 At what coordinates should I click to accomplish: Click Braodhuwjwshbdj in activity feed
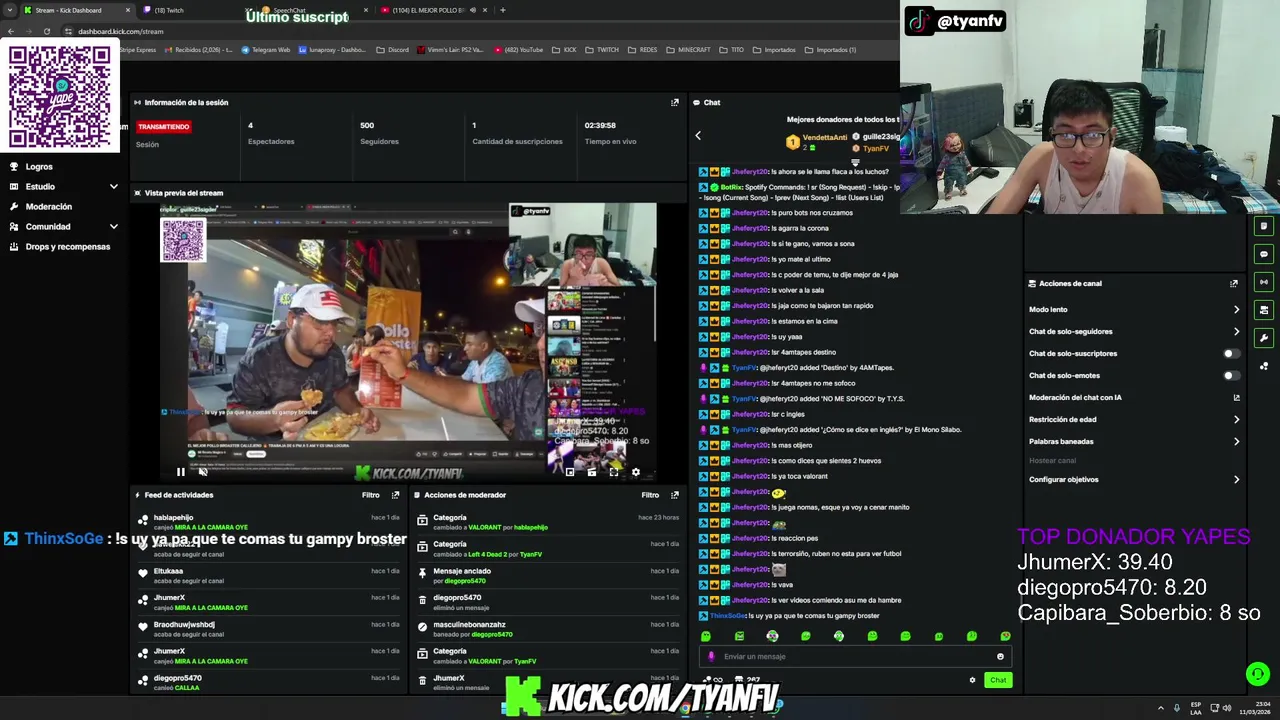pos(184,625)
